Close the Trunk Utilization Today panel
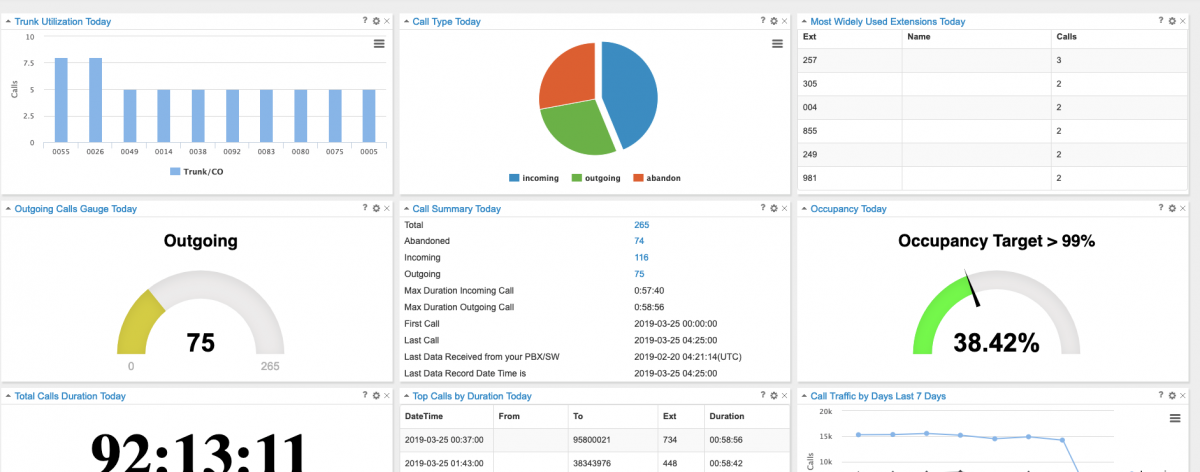This screenshot has height=472, width=1200. tap(387, 21)
